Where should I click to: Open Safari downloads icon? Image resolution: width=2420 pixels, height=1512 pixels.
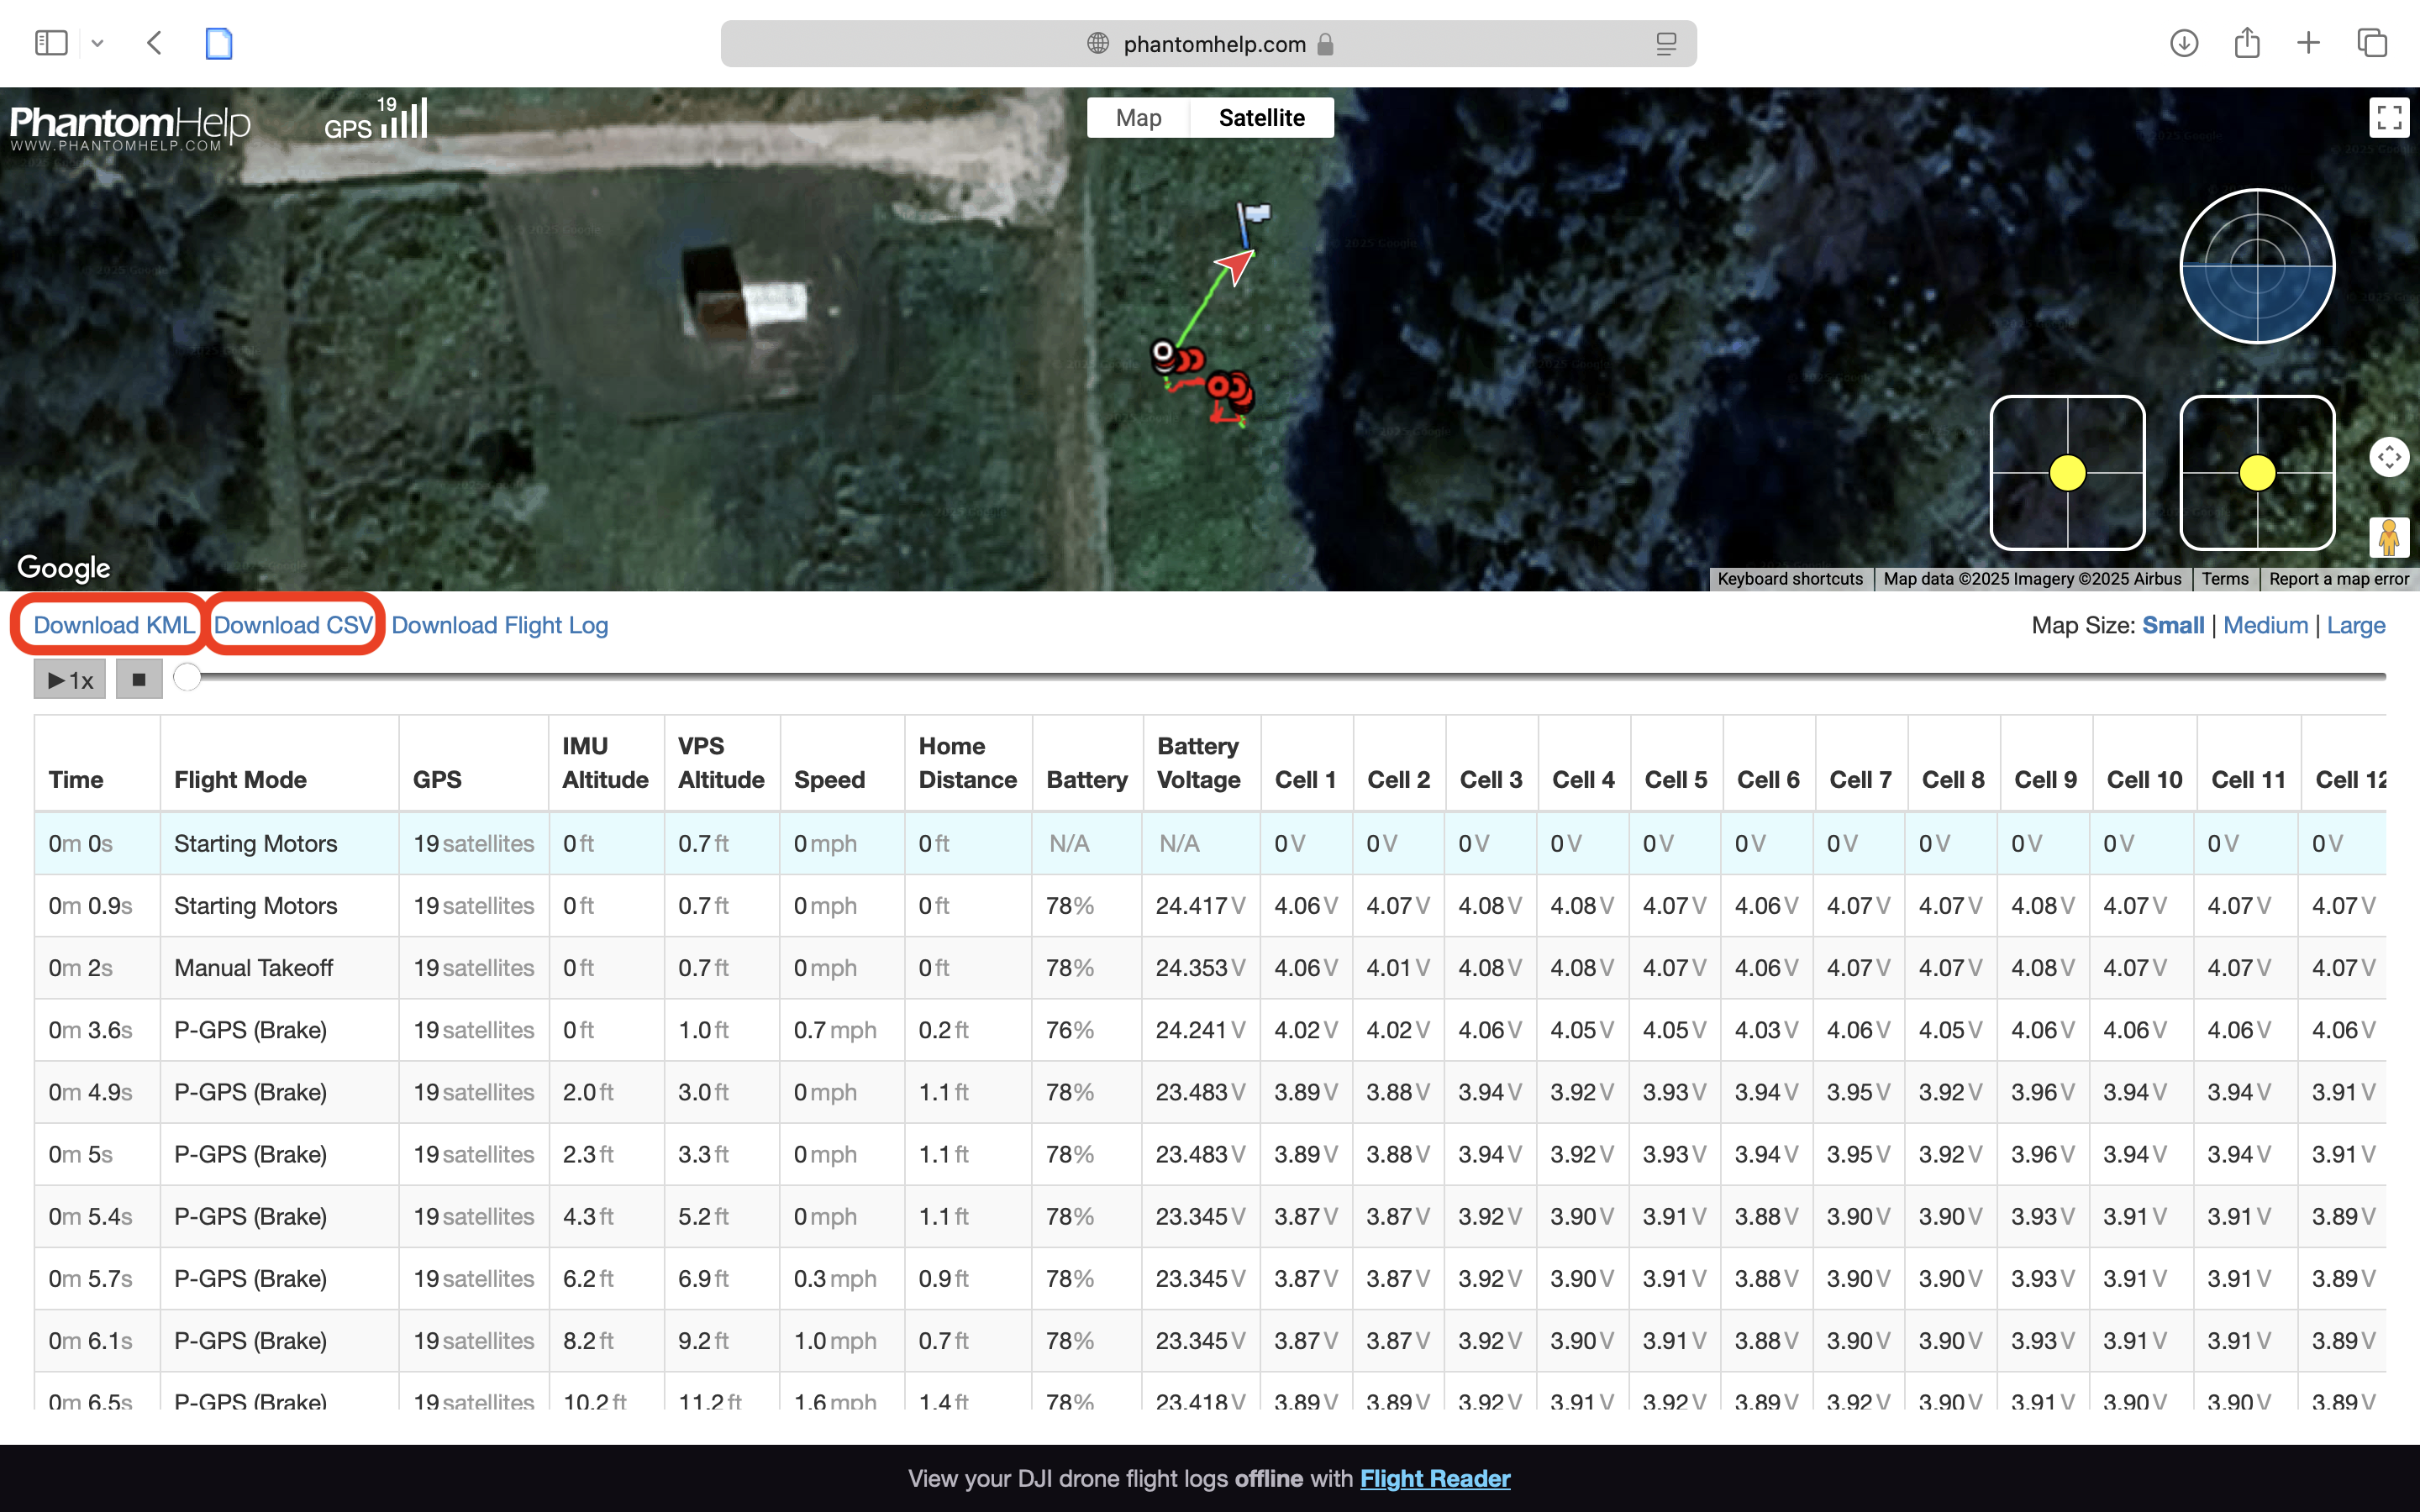[2184, 43]
